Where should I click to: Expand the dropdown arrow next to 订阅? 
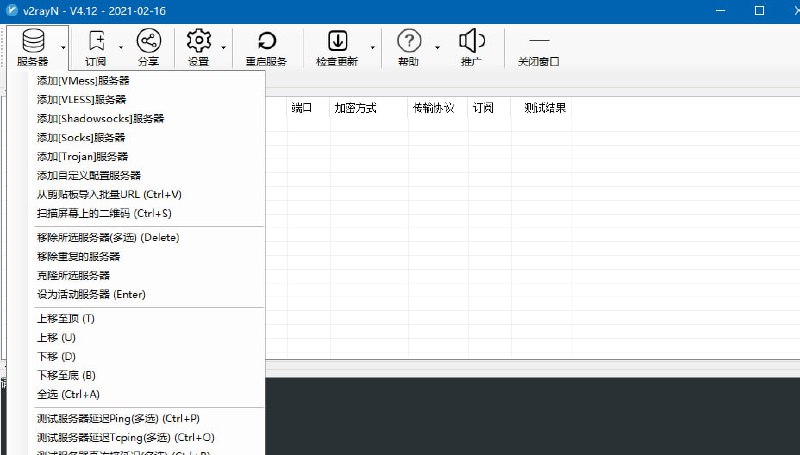click(x=121, y=47)
